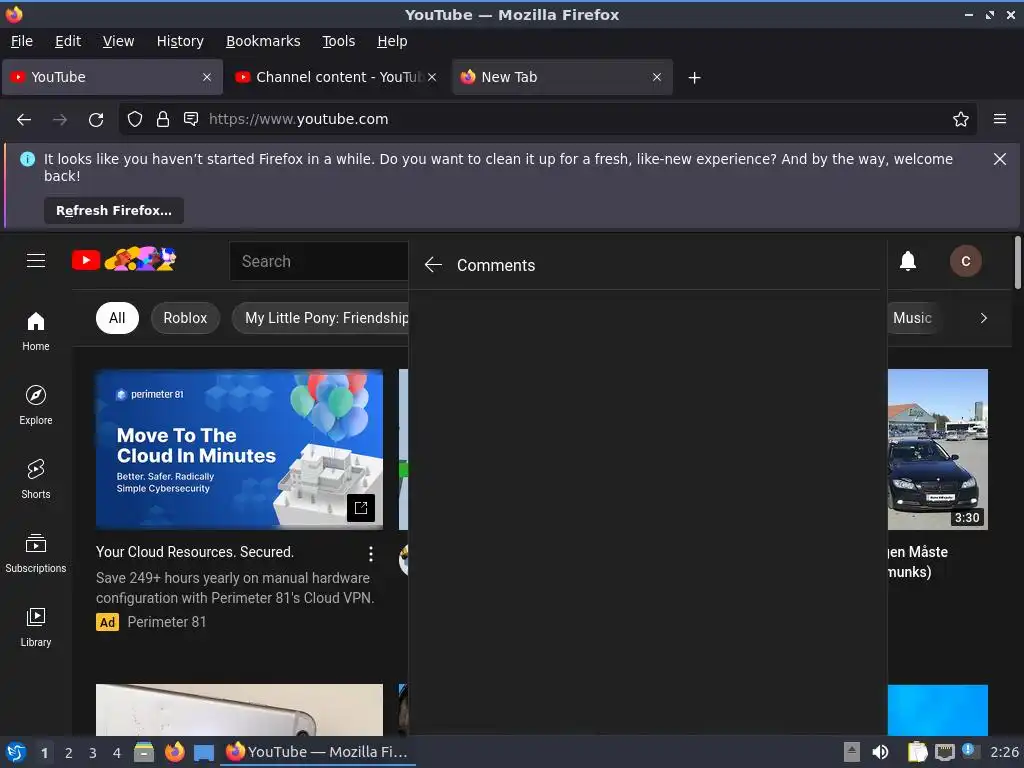The height and width of the screenshot is (768, 1024).
Task: Click YouTube Mozilla Firefox taskbar entry
Action: 317,752
